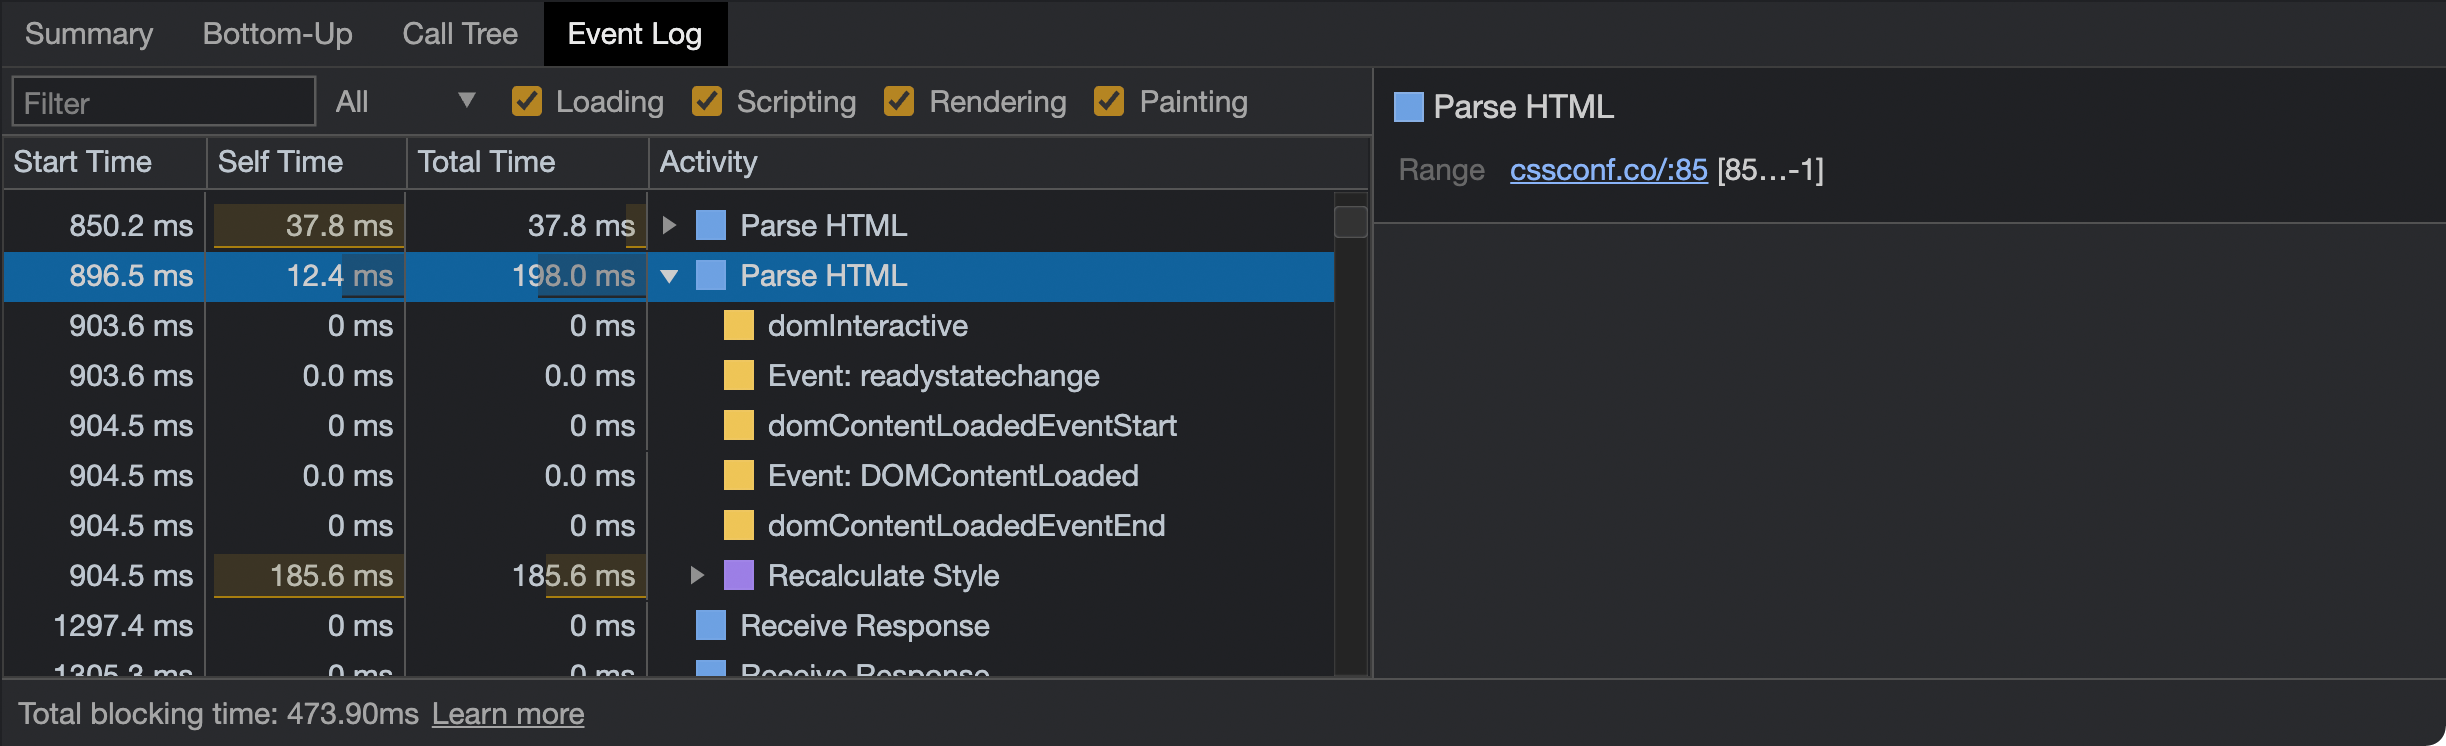Disable the Rendering checkbox
The height and width of the screenshot is (746, 2446).
899,102
